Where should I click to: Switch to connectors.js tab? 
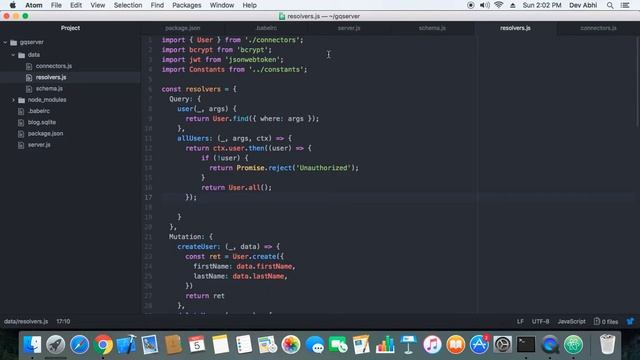pos(598,28)
